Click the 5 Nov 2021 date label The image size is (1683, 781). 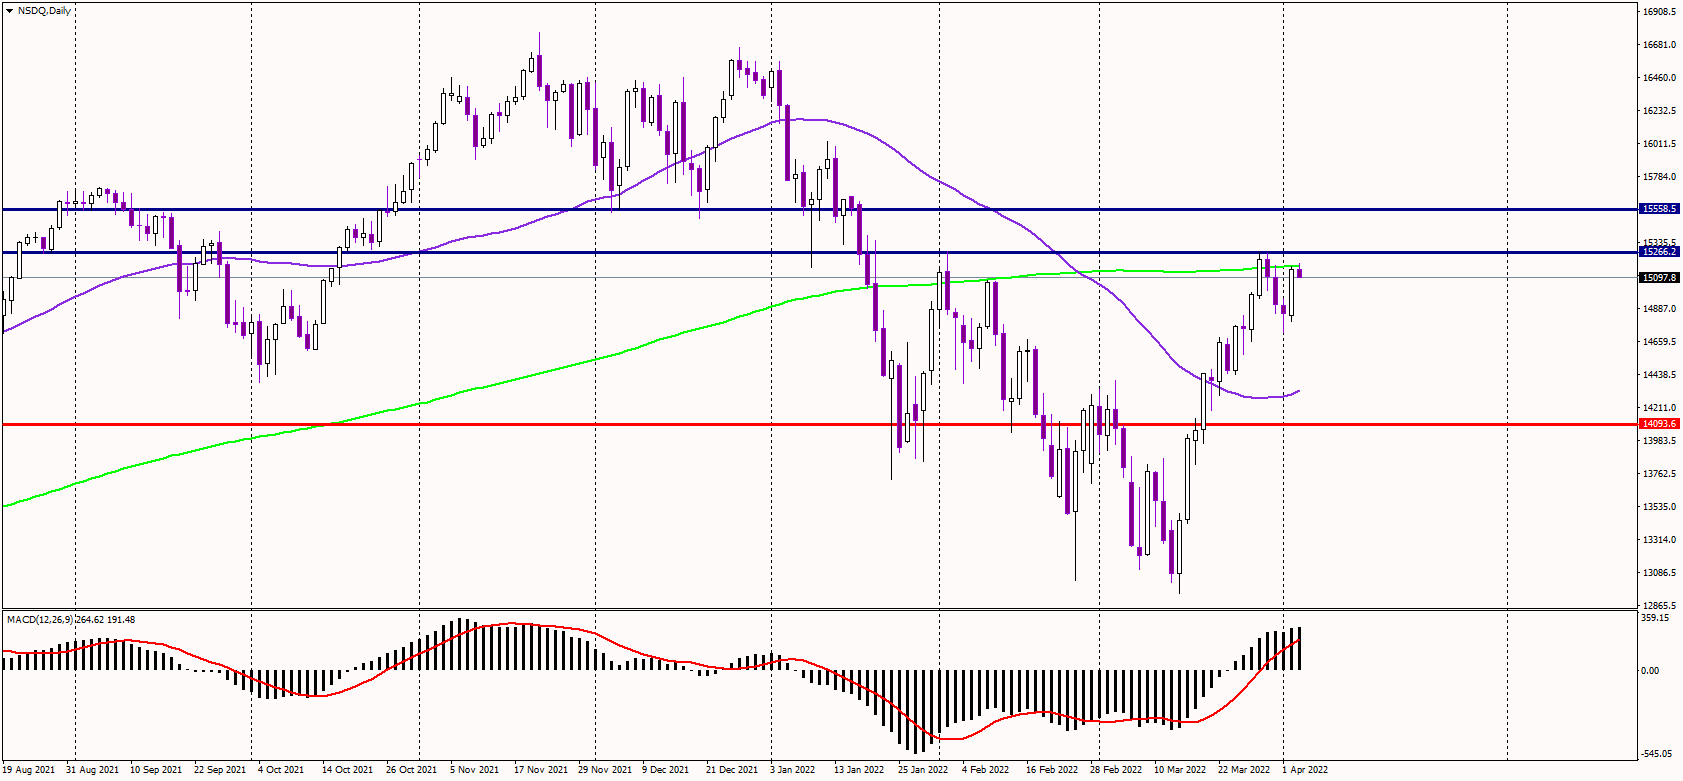click(475, 770)
